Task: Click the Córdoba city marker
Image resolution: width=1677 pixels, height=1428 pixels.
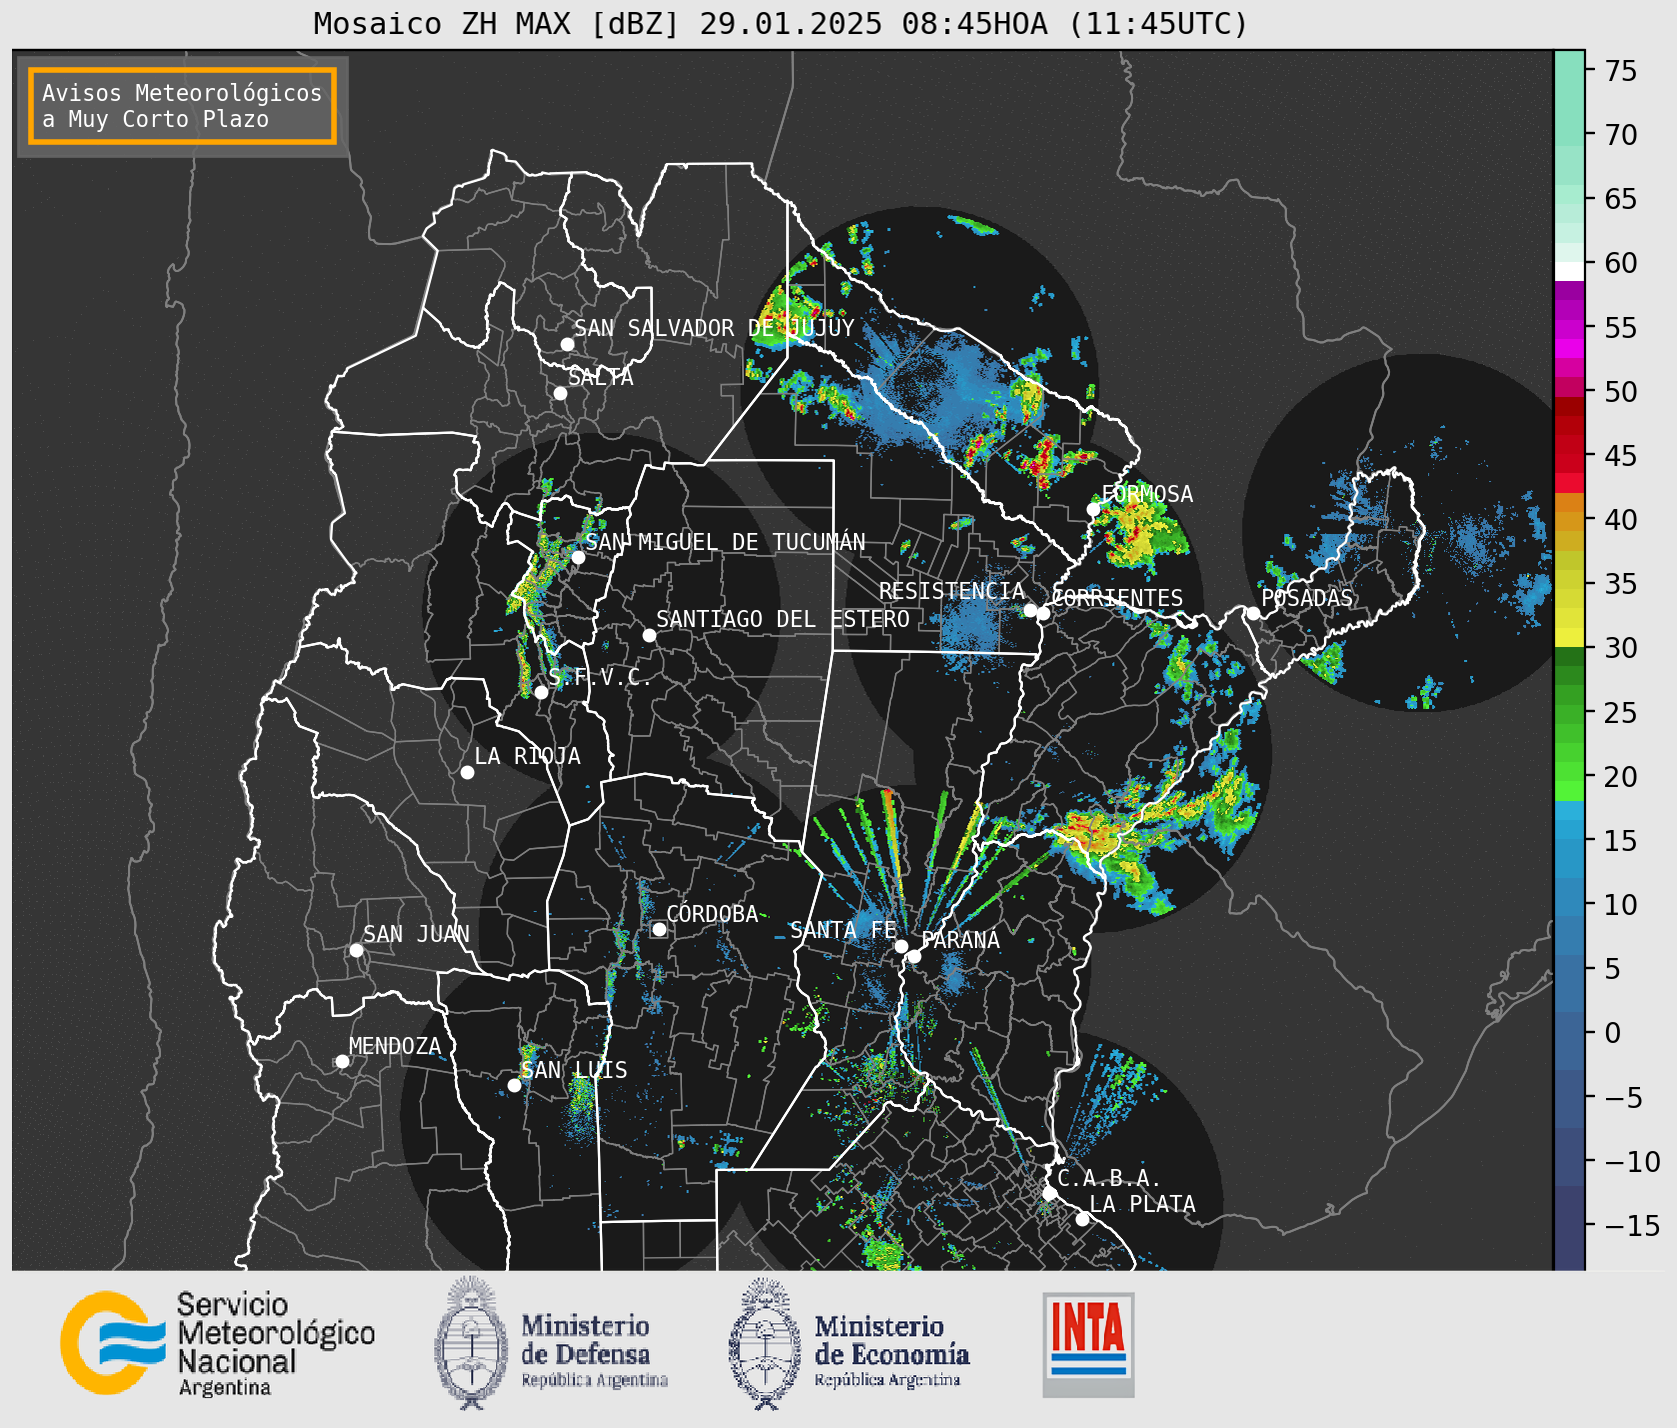Action: [x=659, y=929]
